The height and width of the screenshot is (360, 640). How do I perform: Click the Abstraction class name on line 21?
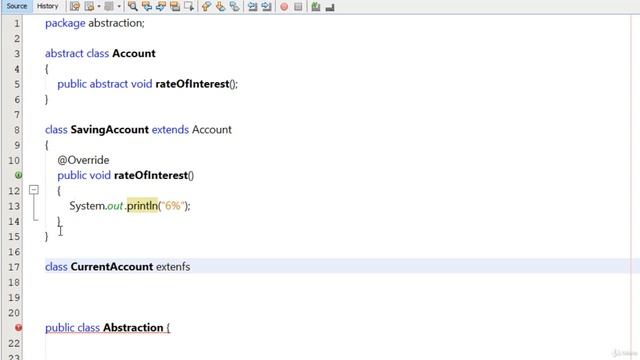coord(133,328)
